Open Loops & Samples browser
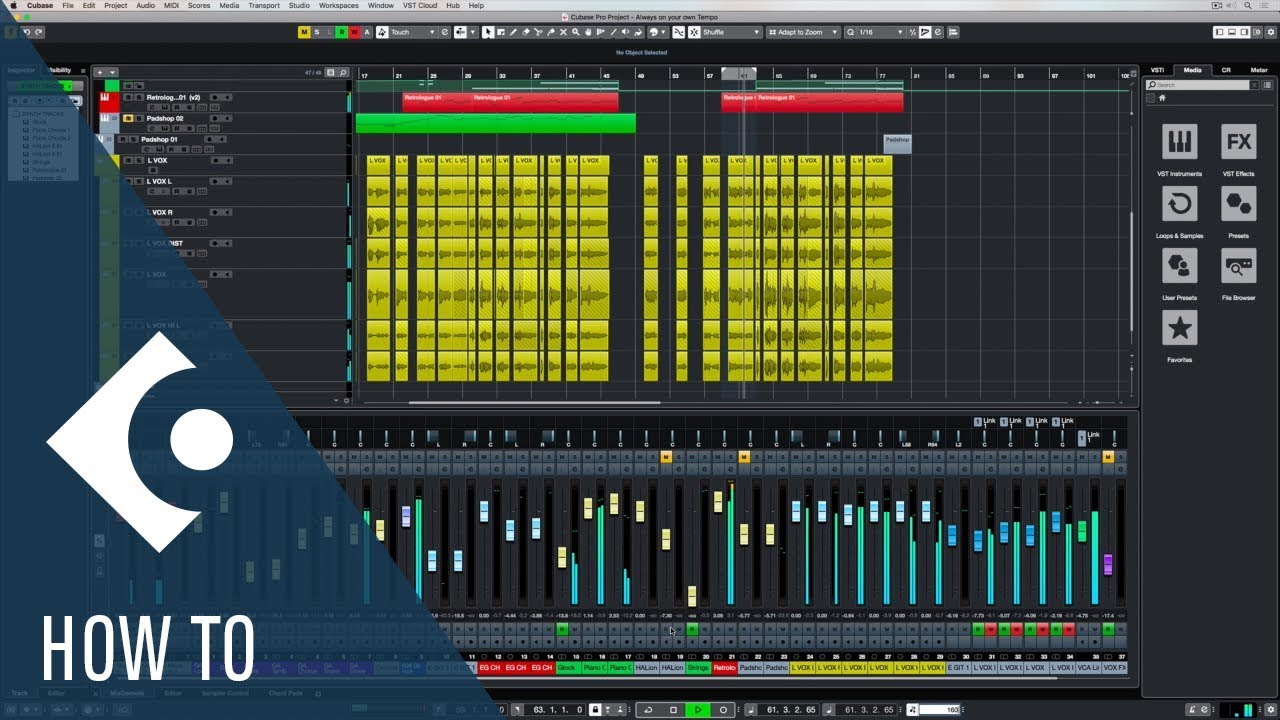The height and width of the screenshot is (720, 1280). [1180, 204]
